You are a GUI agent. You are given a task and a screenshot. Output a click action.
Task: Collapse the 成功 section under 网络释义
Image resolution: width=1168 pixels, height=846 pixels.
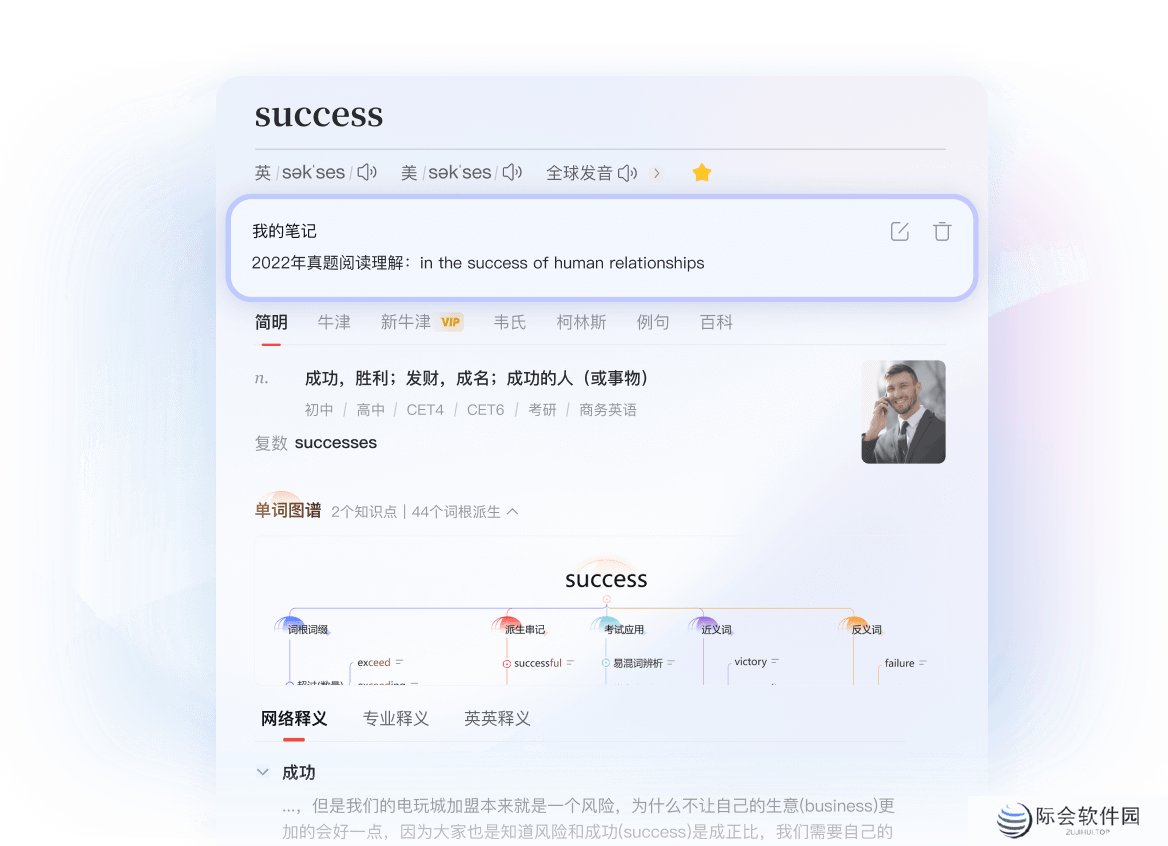(x=261, y=772)
